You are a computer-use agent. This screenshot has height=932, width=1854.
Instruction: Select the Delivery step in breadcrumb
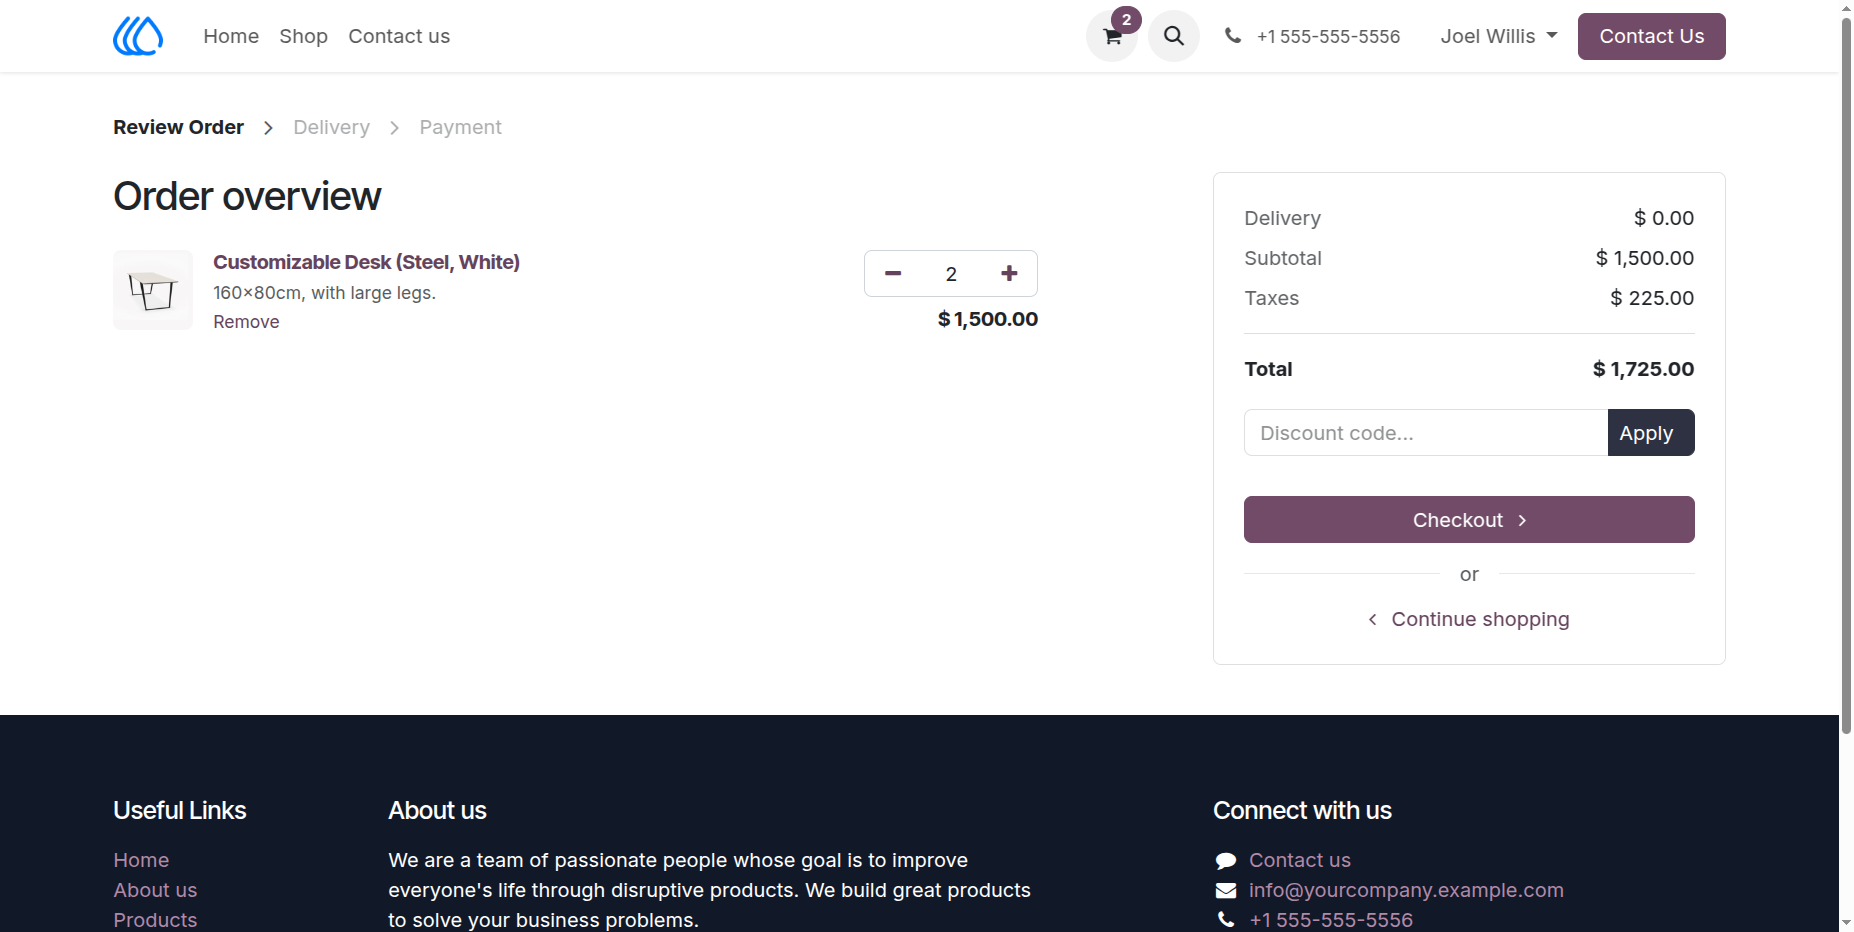point(331,127)
